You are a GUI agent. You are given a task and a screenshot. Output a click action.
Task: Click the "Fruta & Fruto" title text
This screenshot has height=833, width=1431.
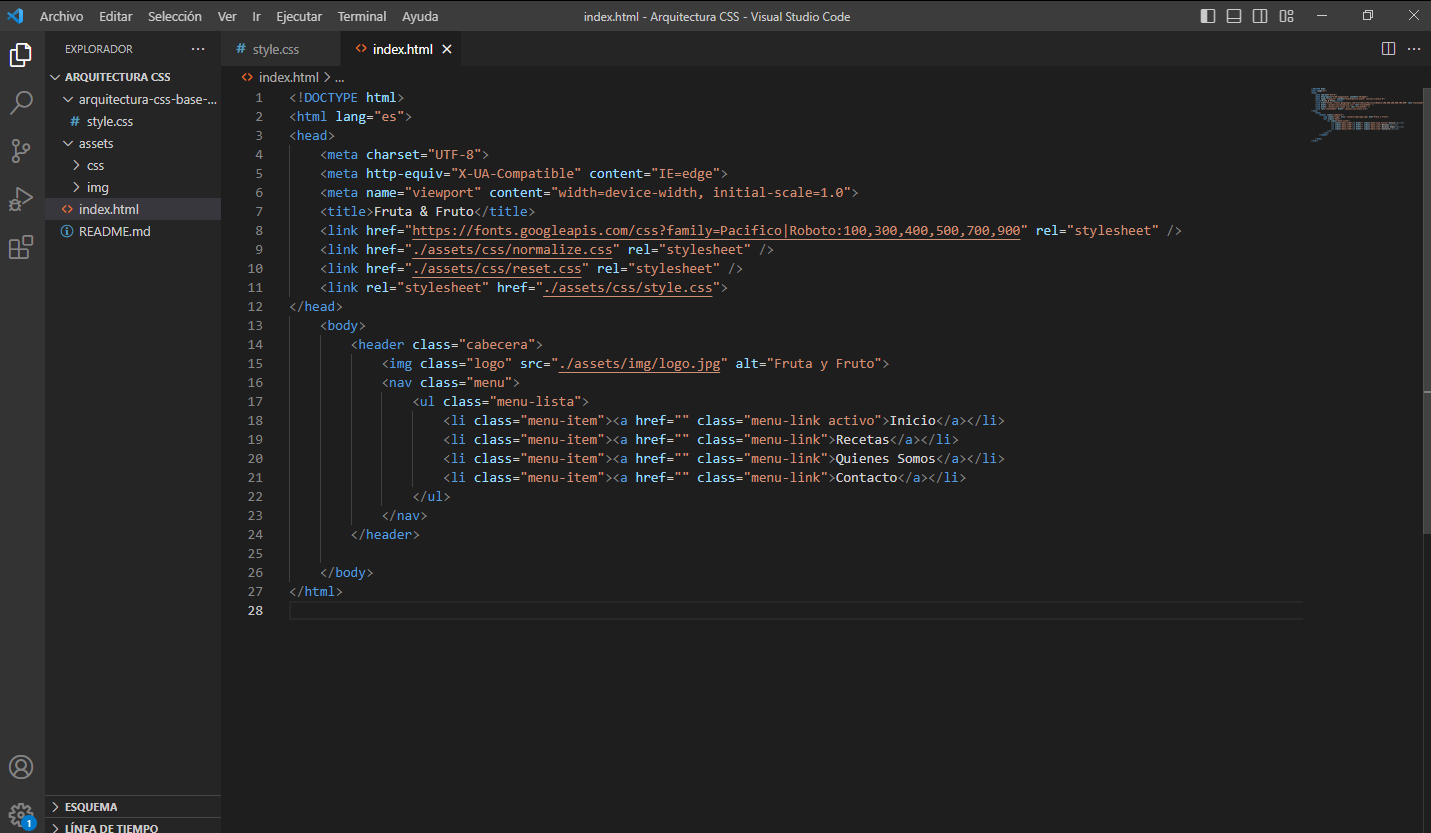click(424, 212)
